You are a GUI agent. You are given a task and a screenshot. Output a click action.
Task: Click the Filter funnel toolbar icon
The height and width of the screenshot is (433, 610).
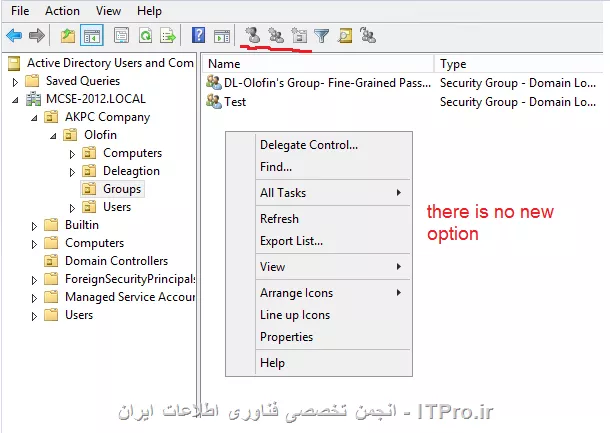click(x=321, y=36)
